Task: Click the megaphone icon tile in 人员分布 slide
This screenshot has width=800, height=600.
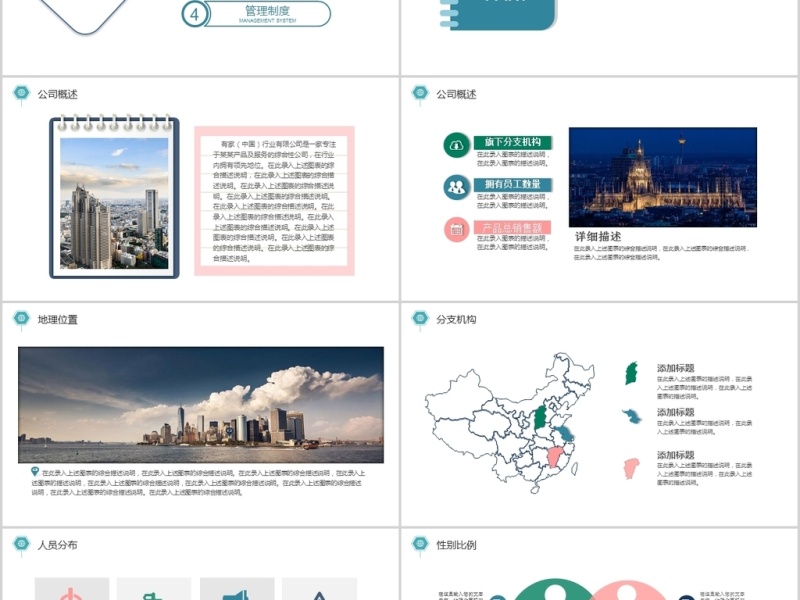Action: [237, 592]
